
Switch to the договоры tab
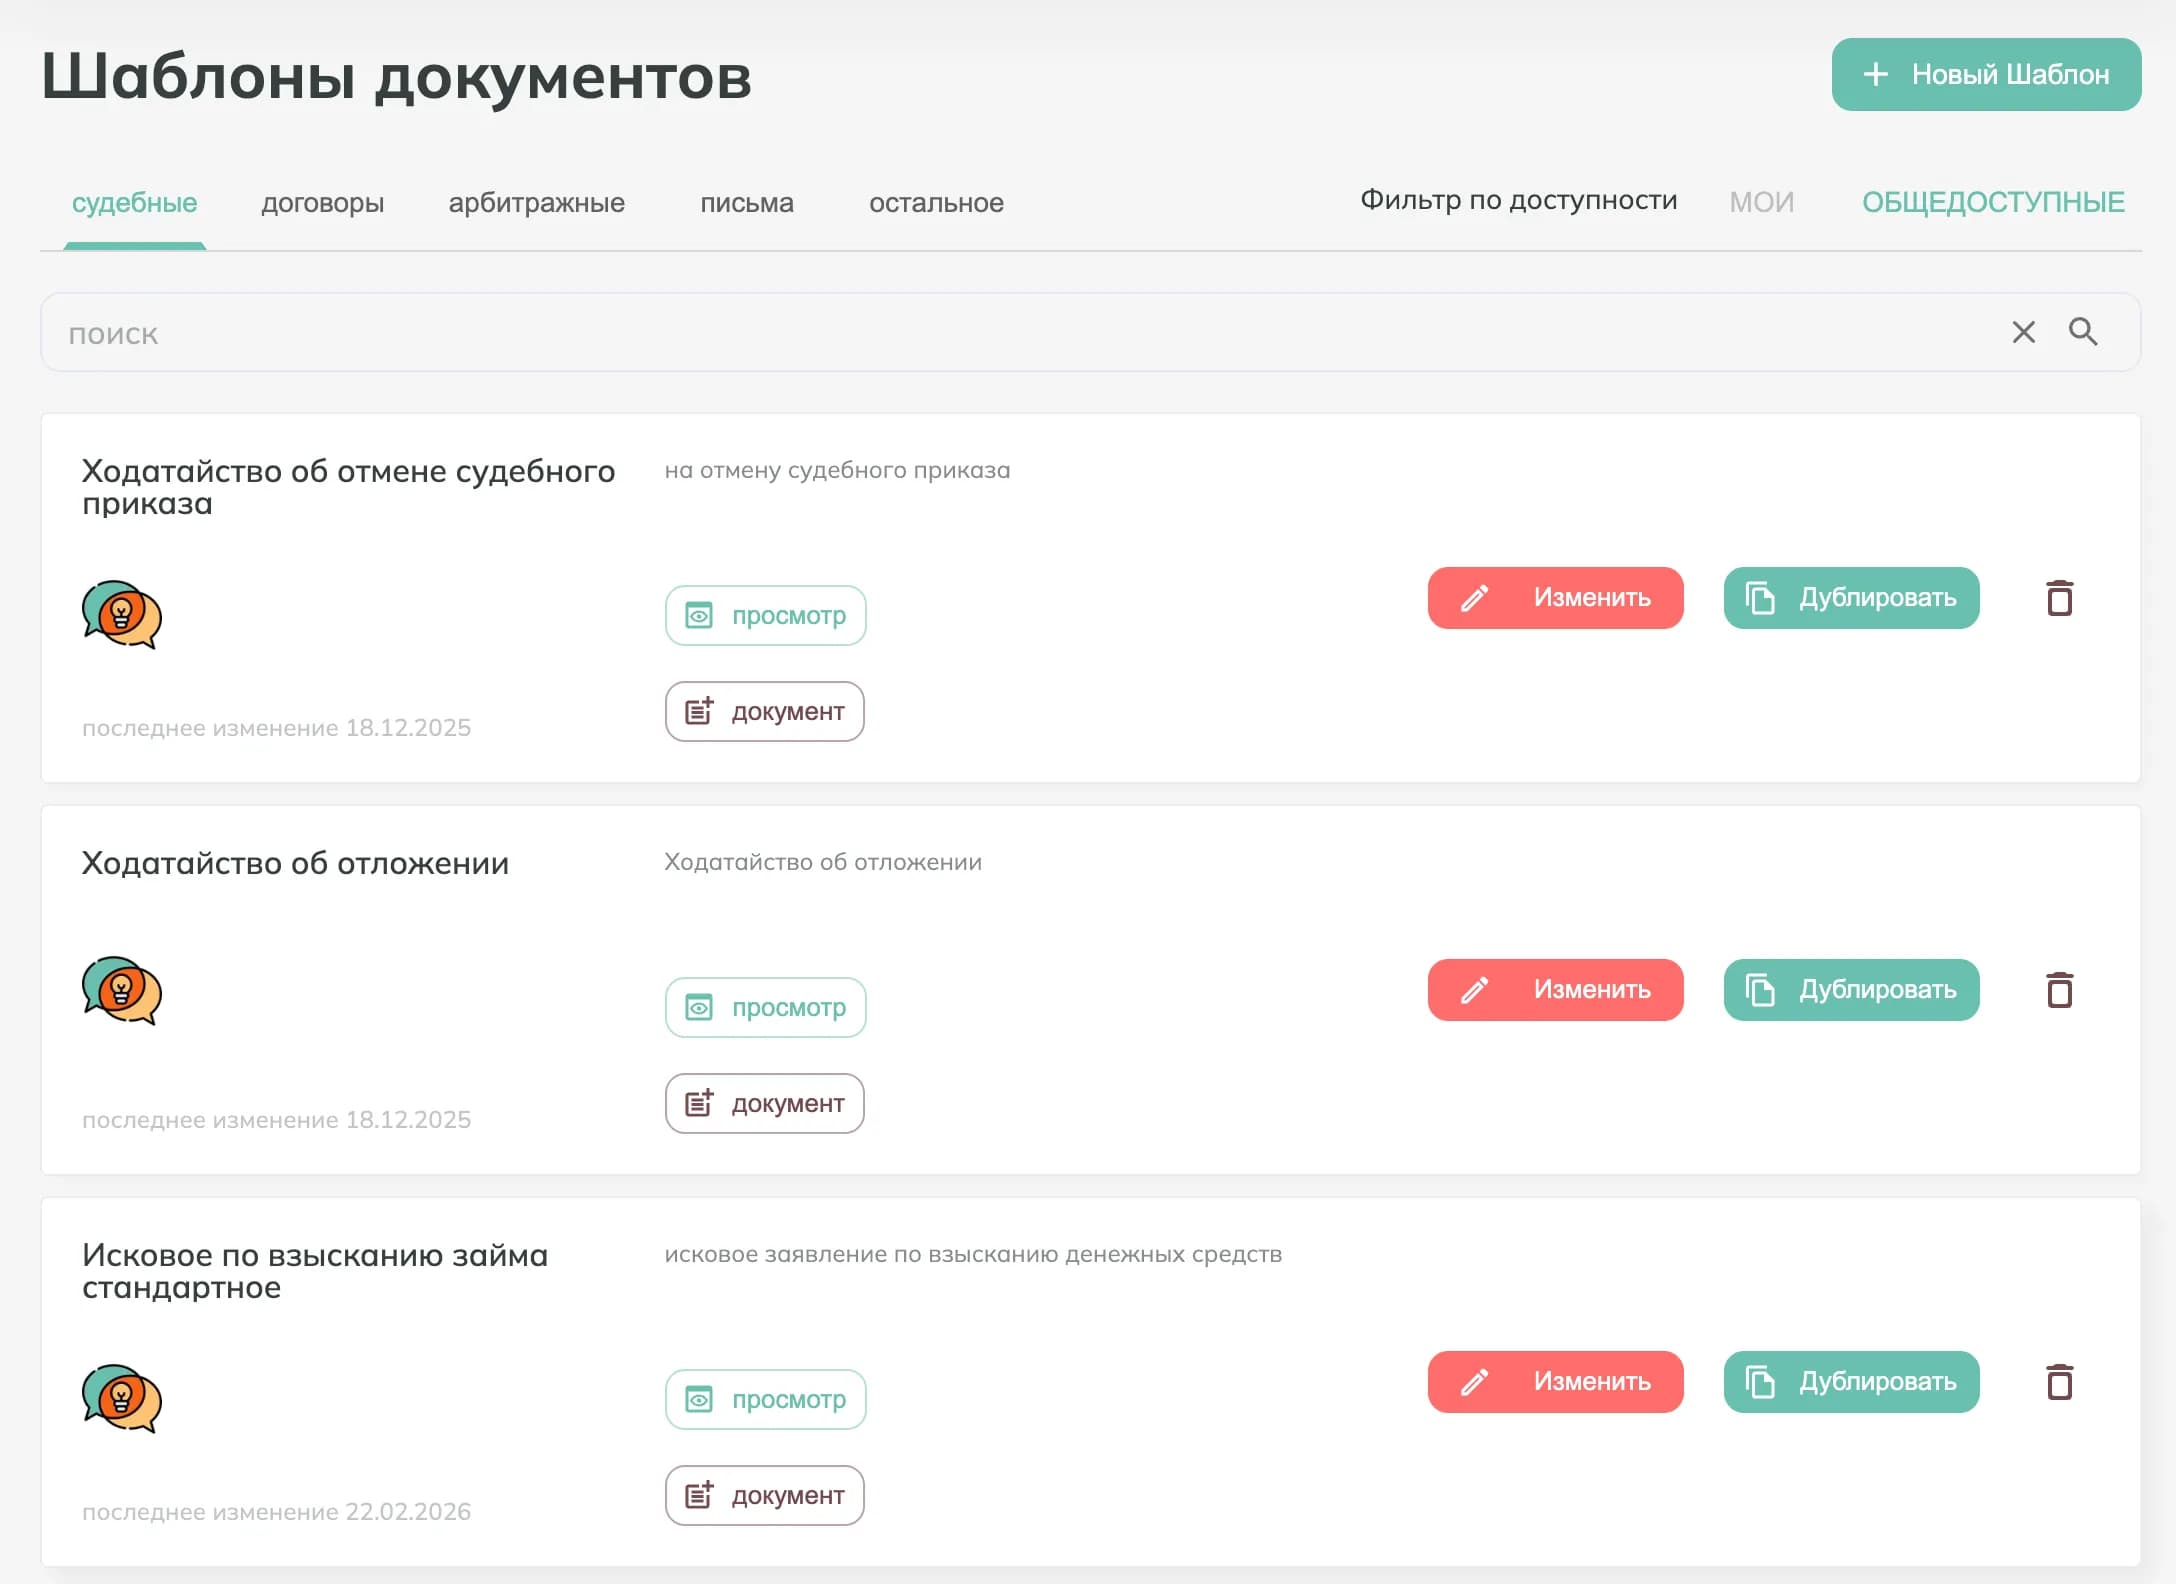tap(322, 203)
